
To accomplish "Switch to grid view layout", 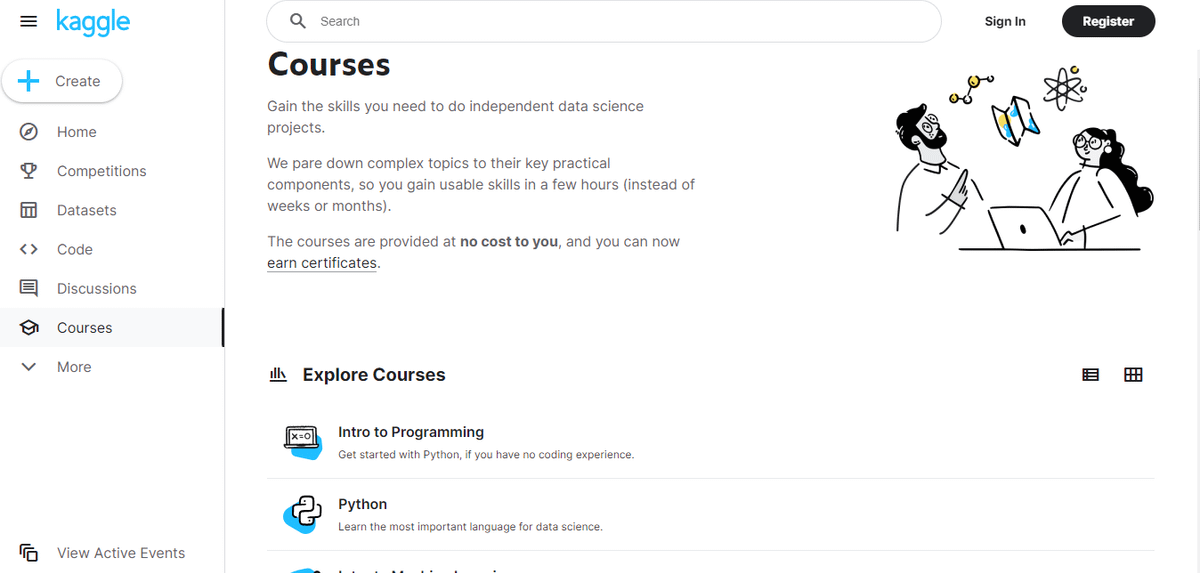I will click(1133, 375).
